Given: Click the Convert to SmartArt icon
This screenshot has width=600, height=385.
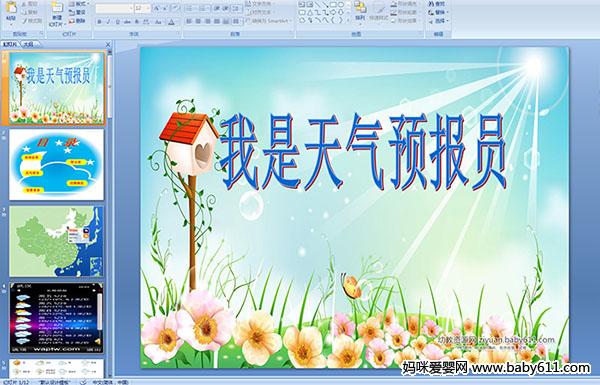Looking at the screenshot, I should pos(248,21).
